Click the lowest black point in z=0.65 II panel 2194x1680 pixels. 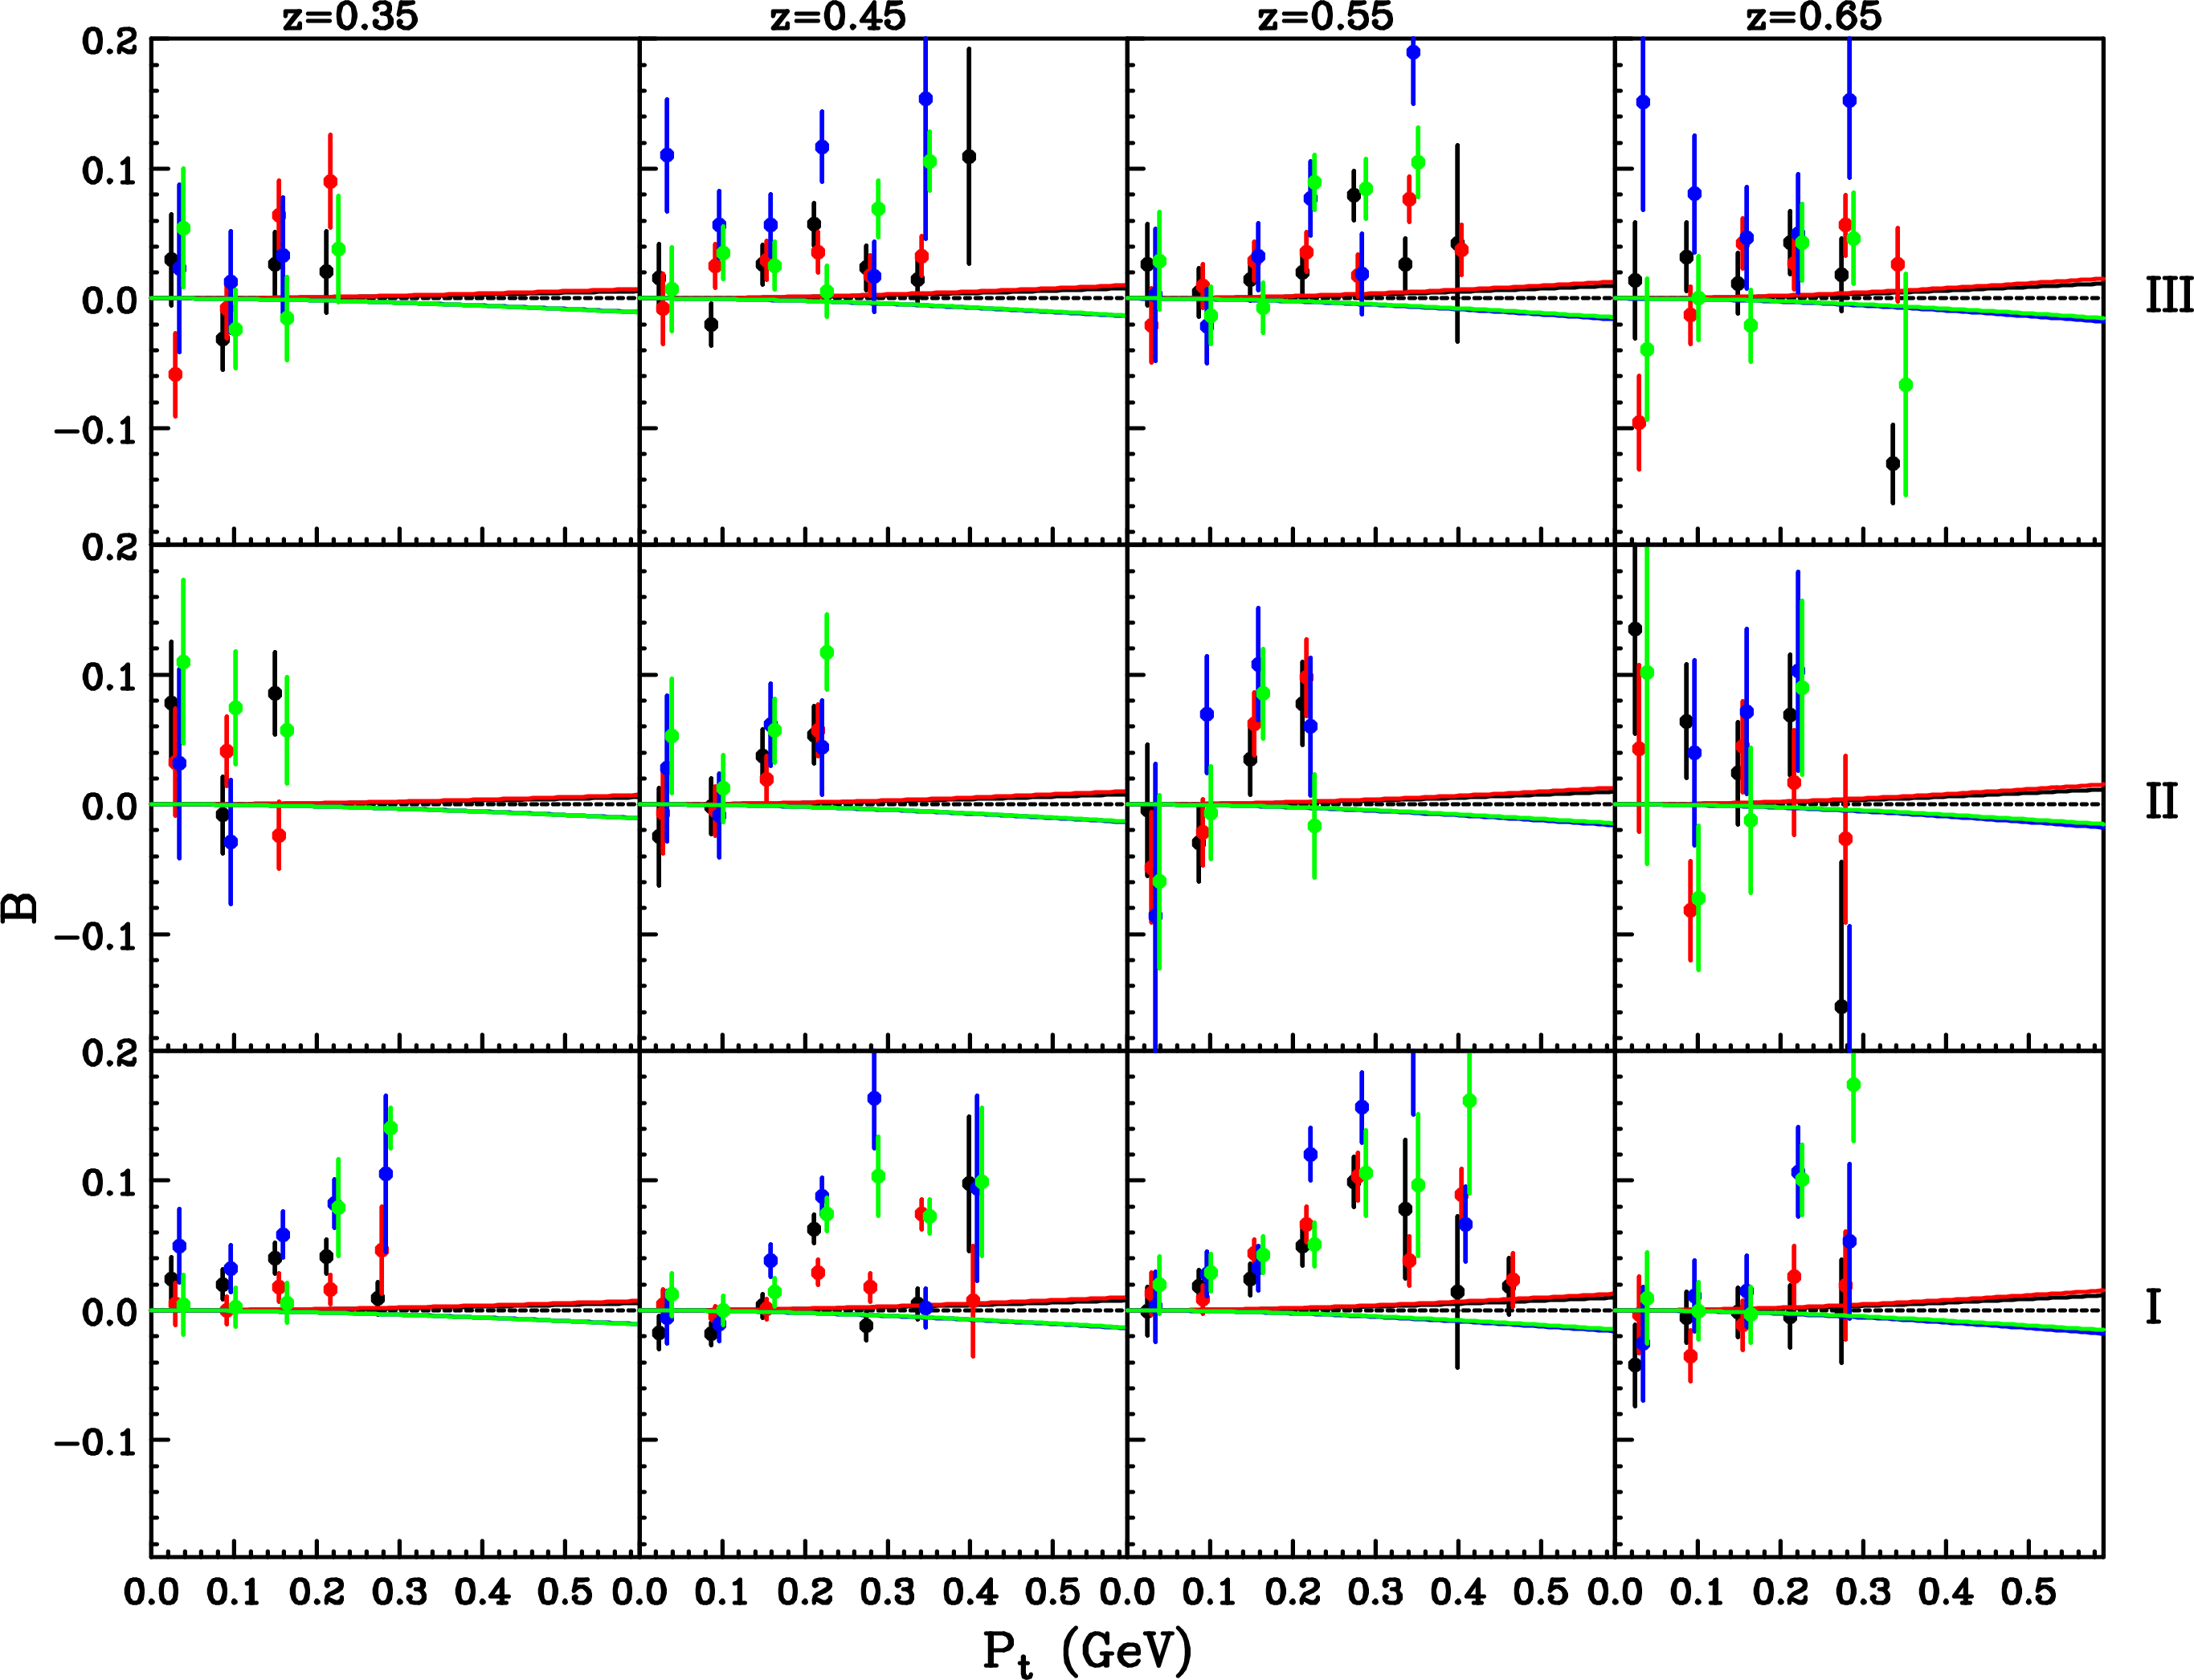(x=1841, y=1006)
